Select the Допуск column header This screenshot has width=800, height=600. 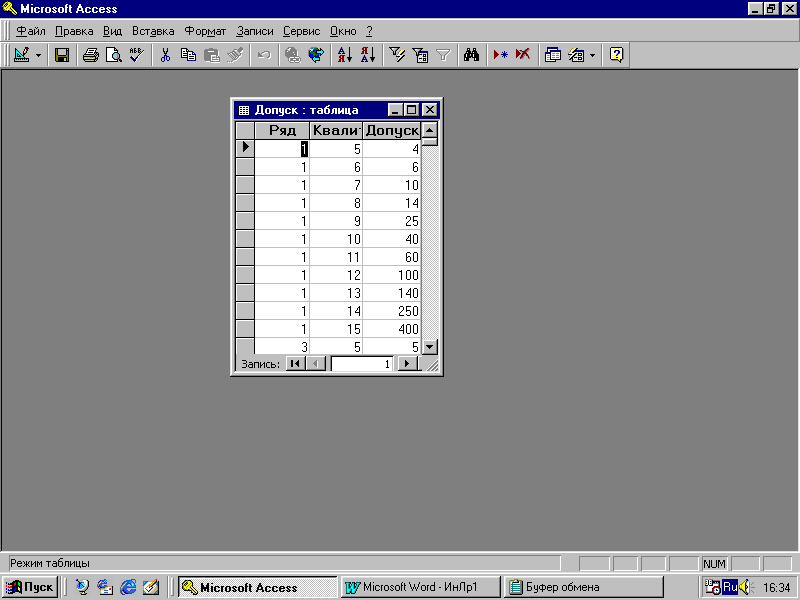pyautogui.click(x=392, y=130)
